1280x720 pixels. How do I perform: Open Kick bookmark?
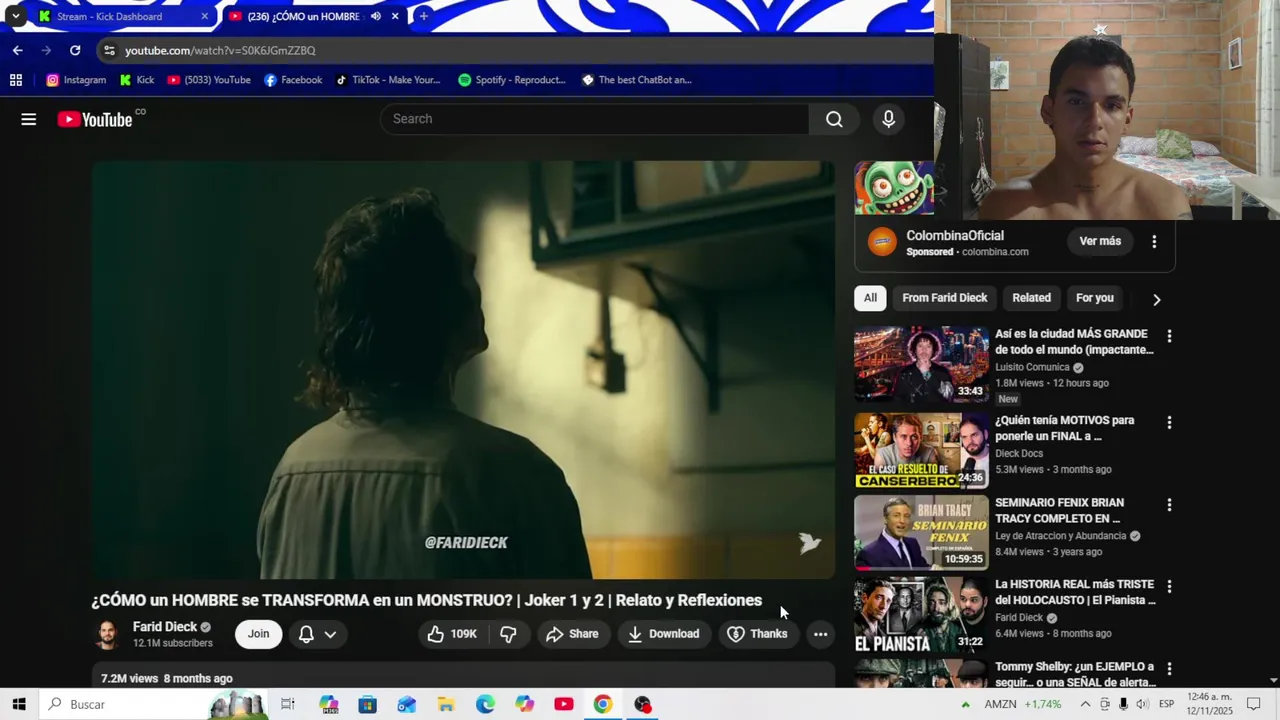click(x=137, y=80)
